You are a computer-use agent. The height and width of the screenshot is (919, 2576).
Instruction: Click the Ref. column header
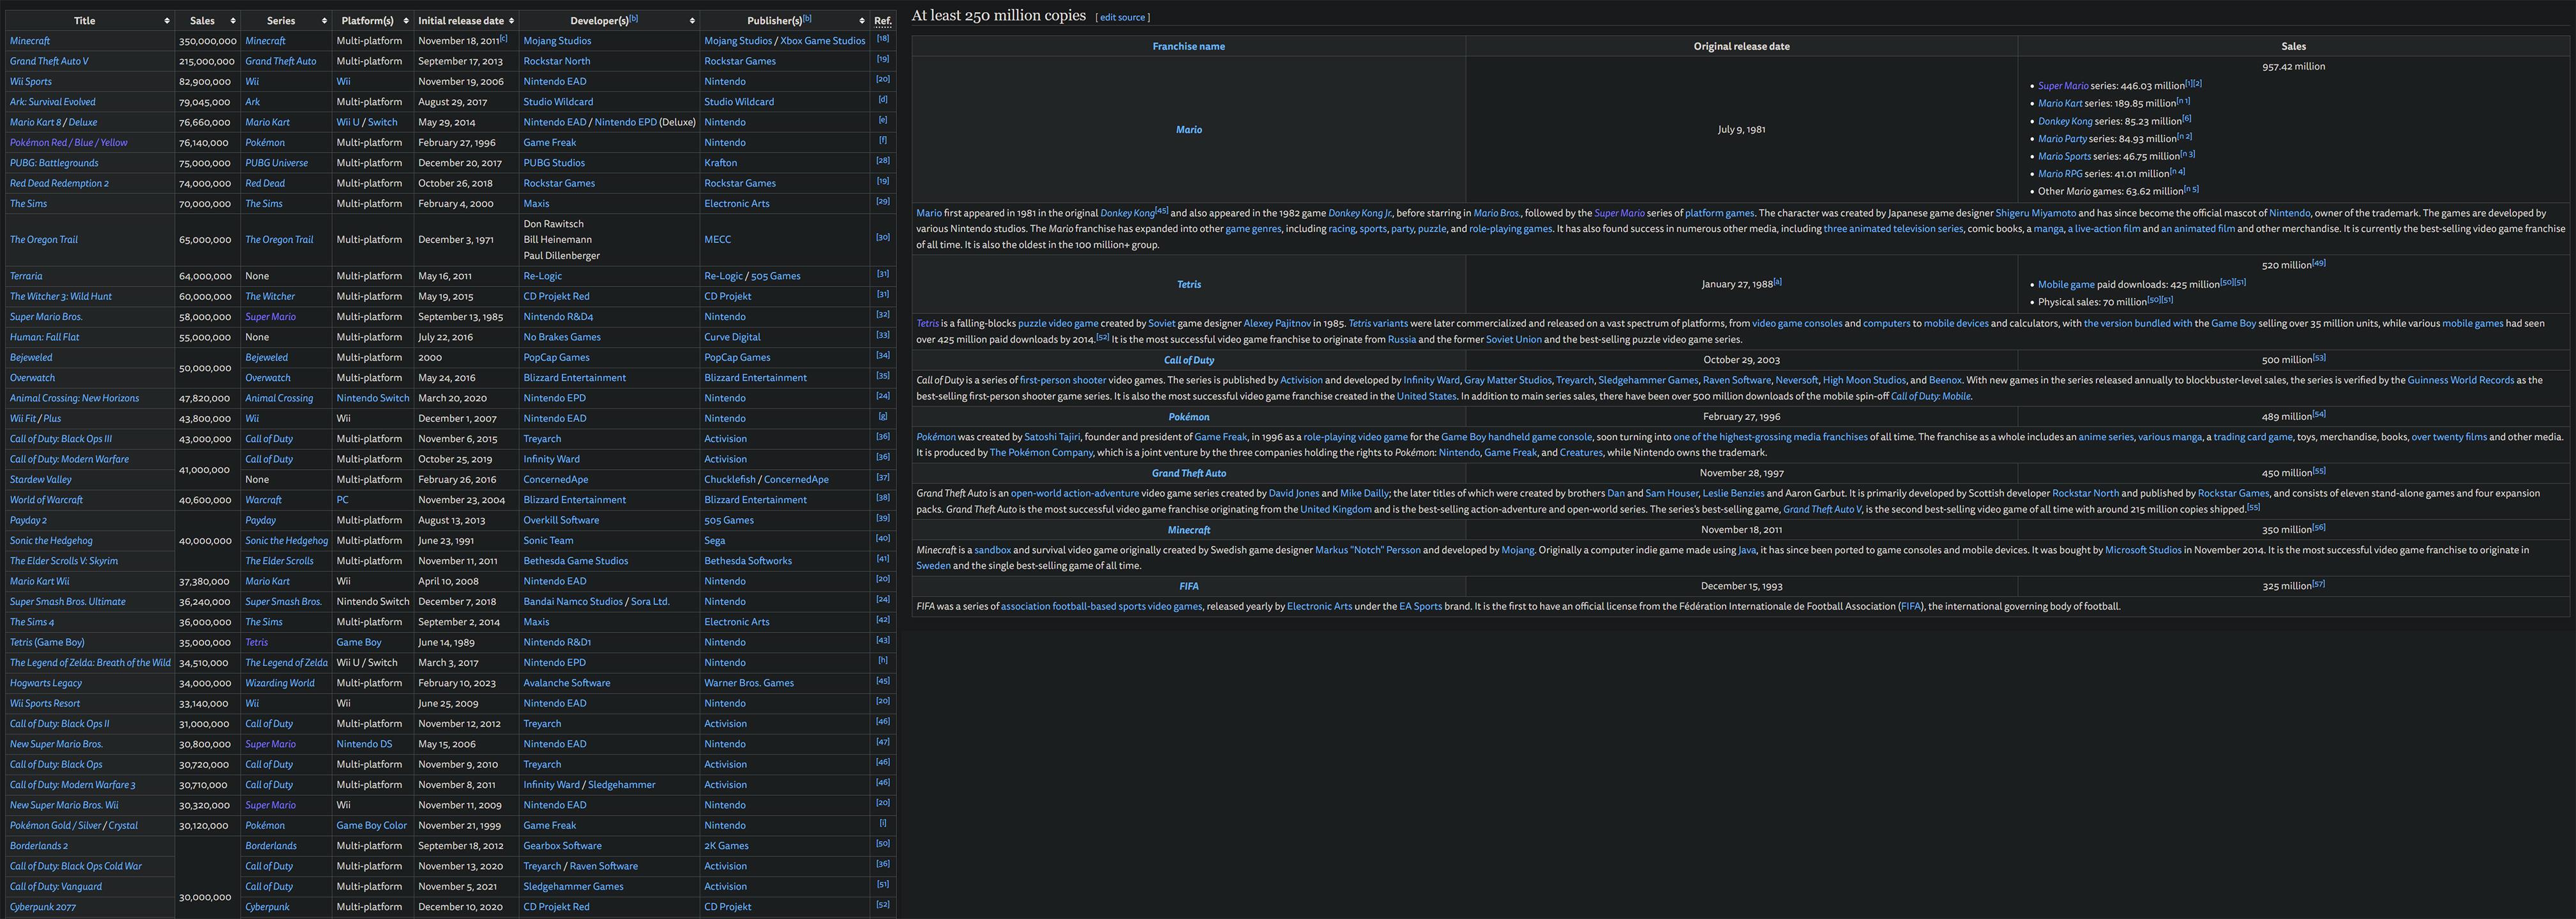tap(883, 21)
